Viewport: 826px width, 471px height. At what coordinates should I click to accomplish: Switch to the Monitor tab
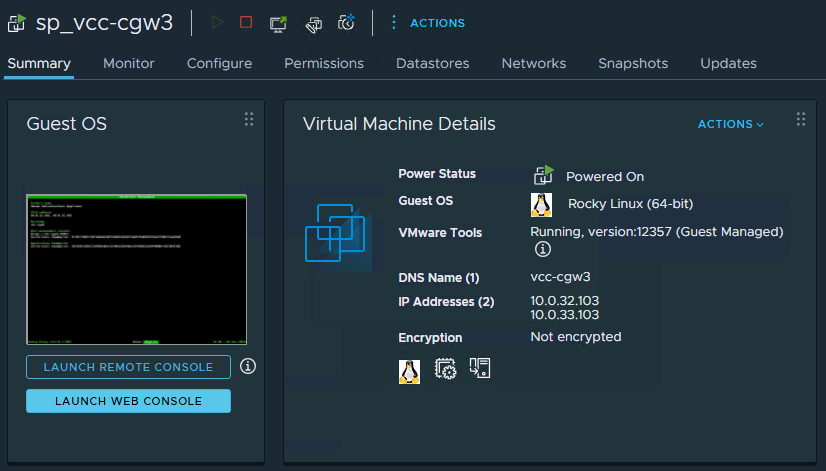[x=129, y=63]
